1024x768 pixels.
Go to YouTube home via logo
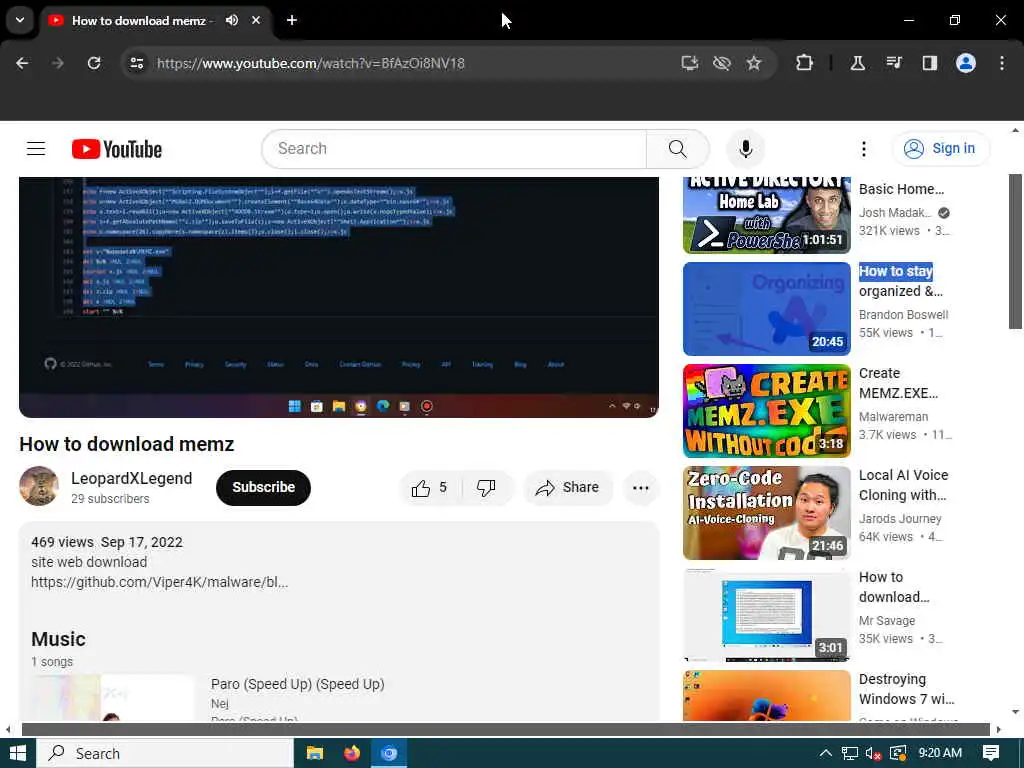[x=117, y=149]
